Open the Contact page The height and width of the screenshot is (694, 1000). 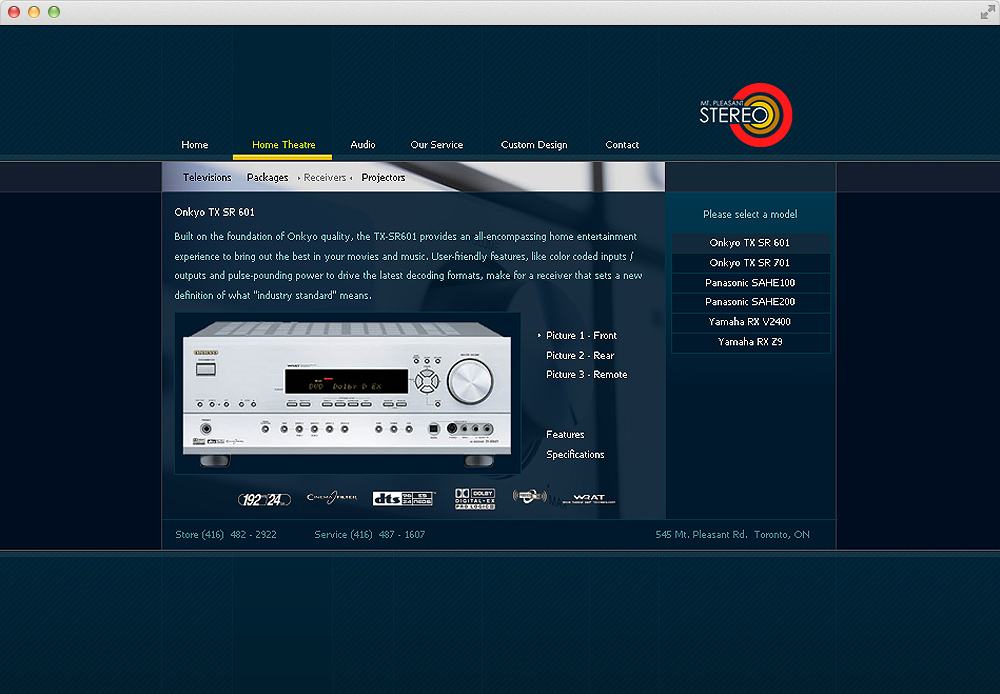pyautogui.click(x=622, y=145)
